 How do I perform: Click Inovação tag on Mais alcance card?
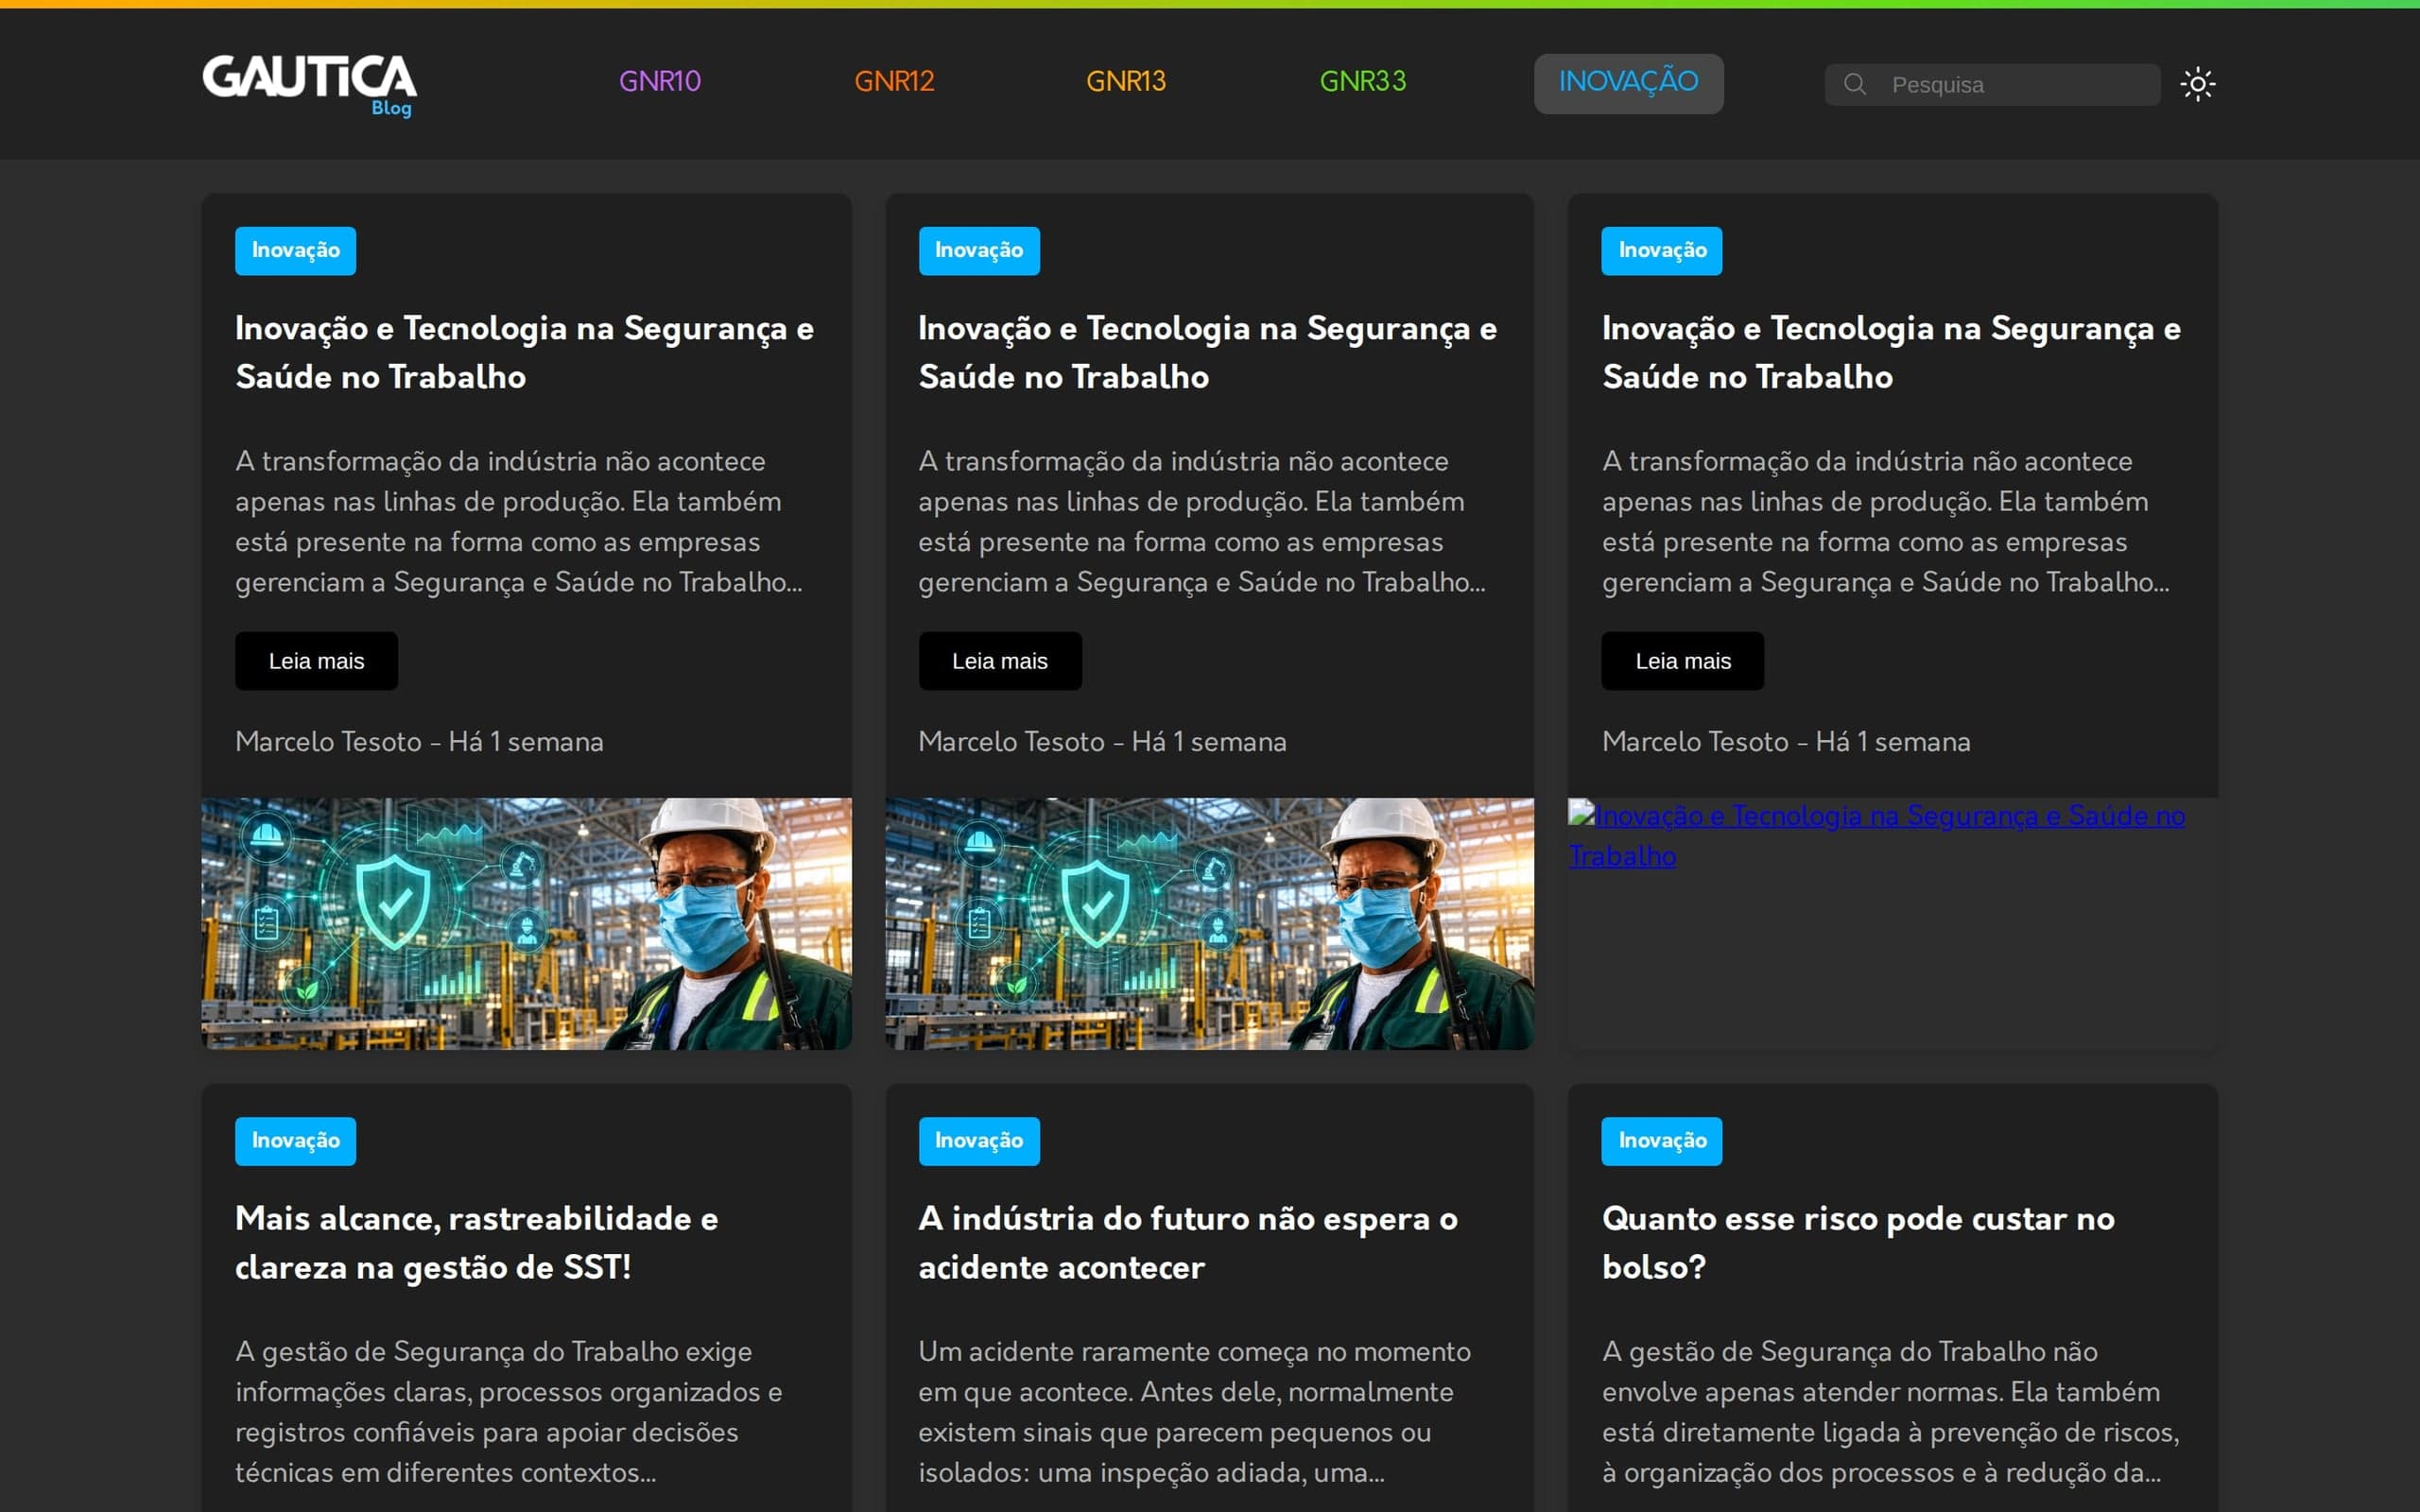point(295,1141)
